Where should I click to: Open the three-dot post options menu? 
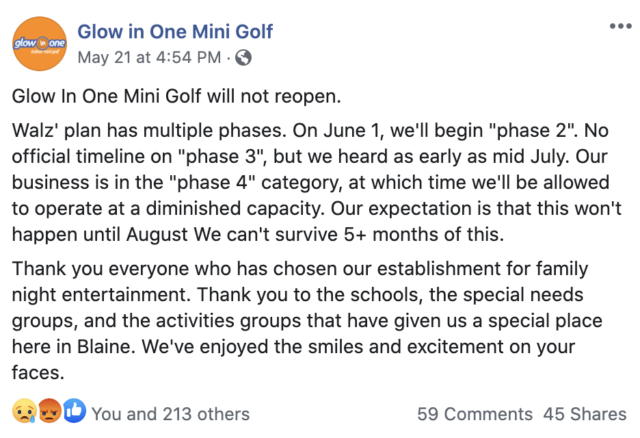tap(620, 24)
